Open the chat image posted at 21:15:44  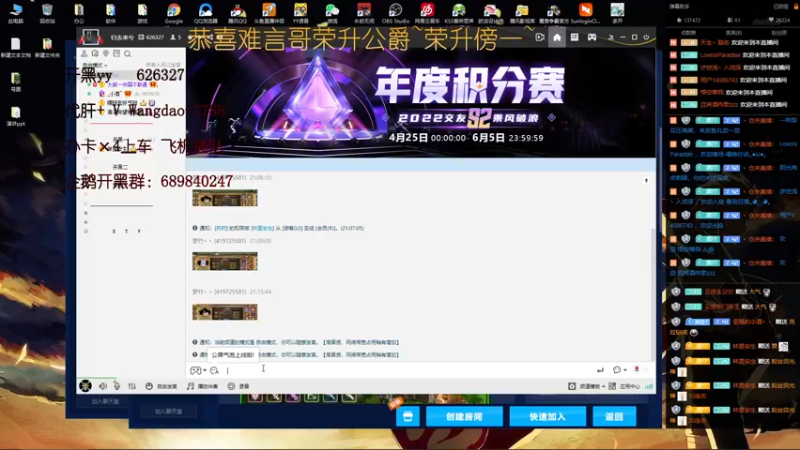point(224,312)
